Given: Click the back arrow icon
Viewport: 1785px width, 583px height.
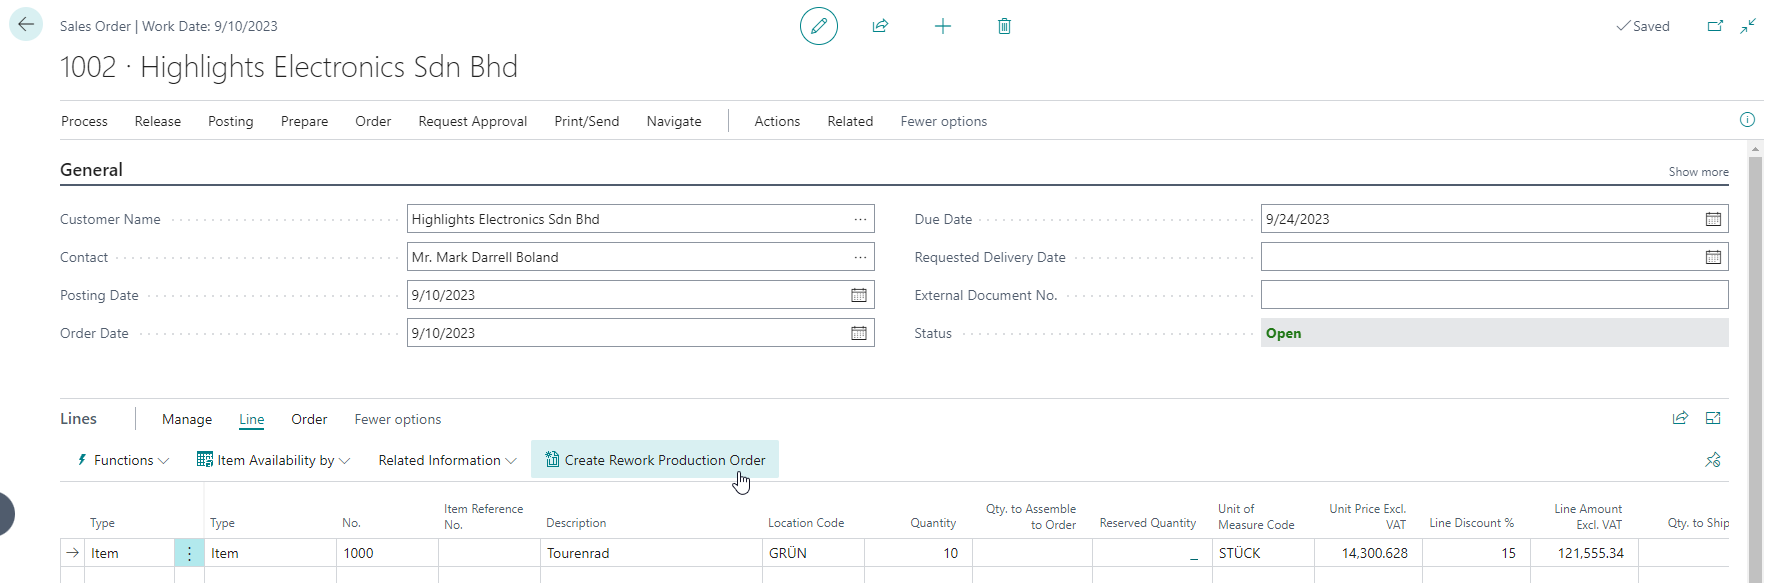Looking at the screenshot, I should (26, 25).
